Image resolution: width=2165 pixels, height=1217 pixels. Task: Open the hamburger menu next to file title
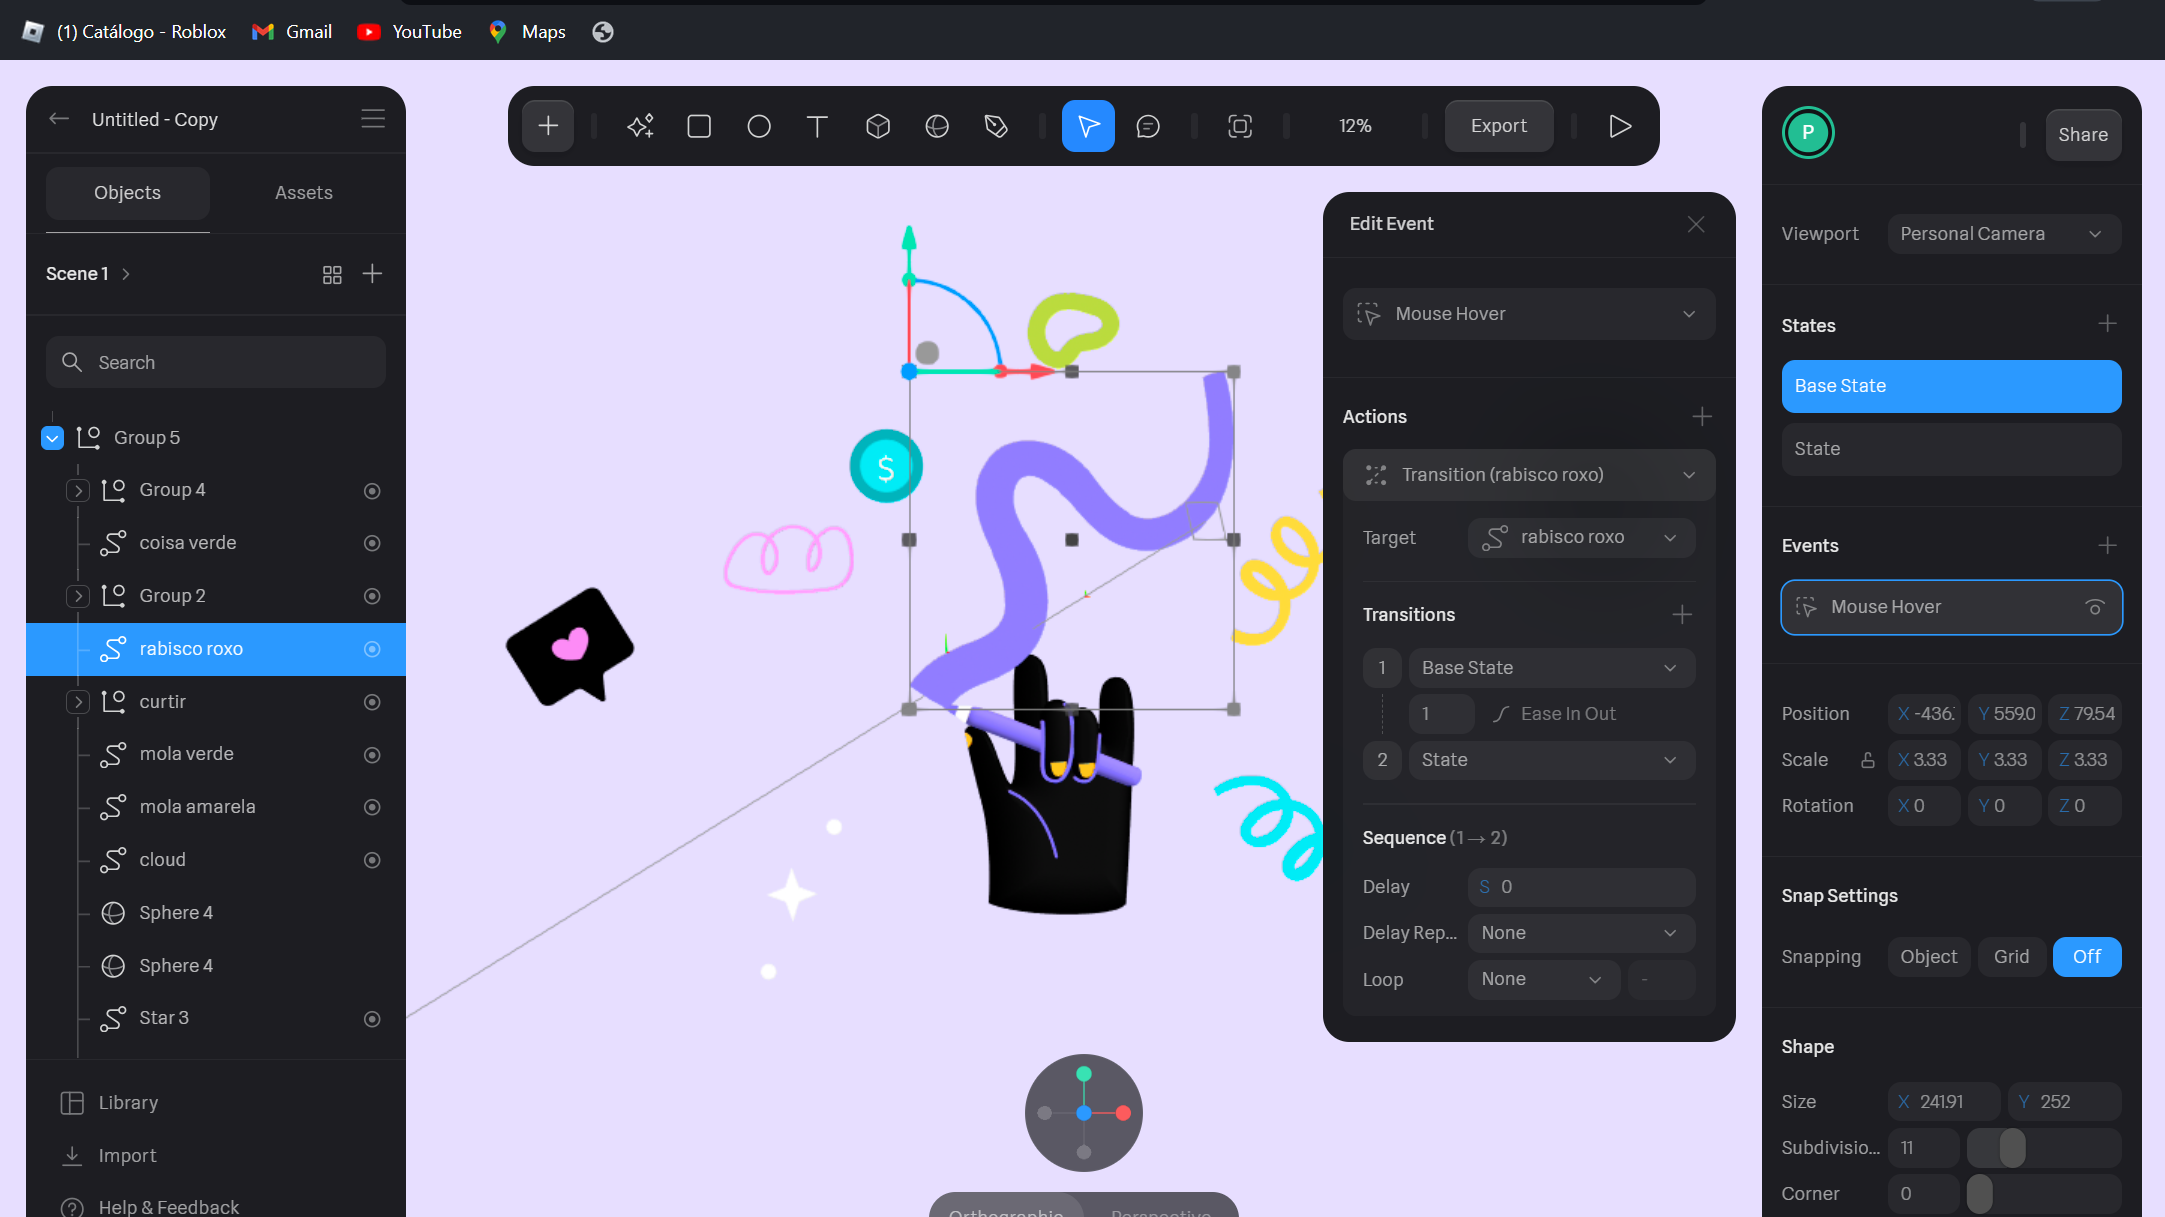pos(373,119)
